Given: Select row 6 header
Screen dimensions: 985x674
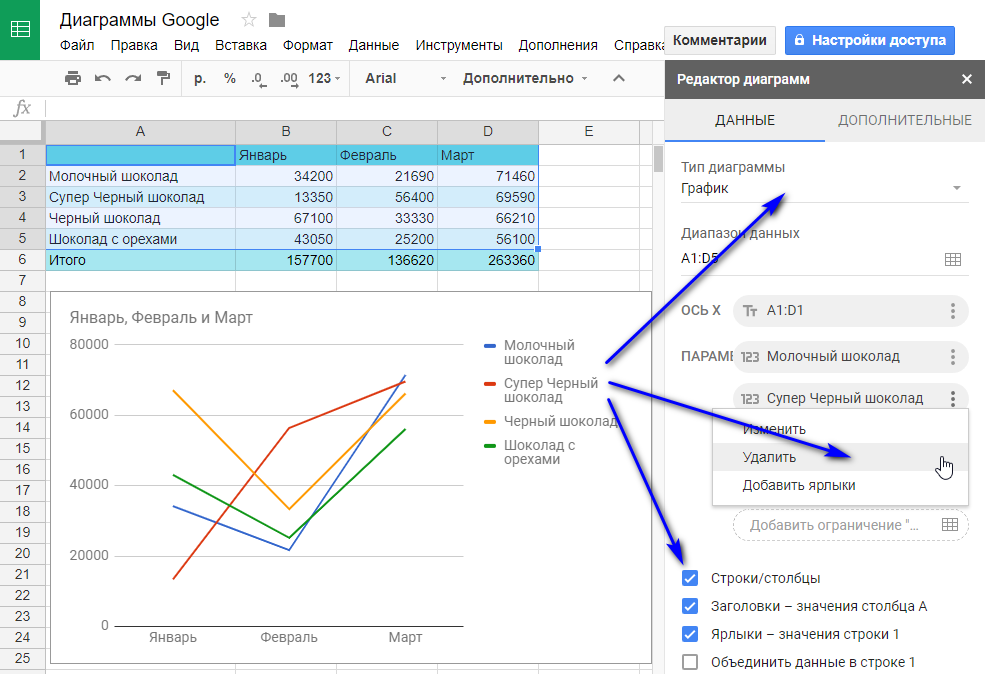Looking at the screenshot, I should click(x=23, y=260).
